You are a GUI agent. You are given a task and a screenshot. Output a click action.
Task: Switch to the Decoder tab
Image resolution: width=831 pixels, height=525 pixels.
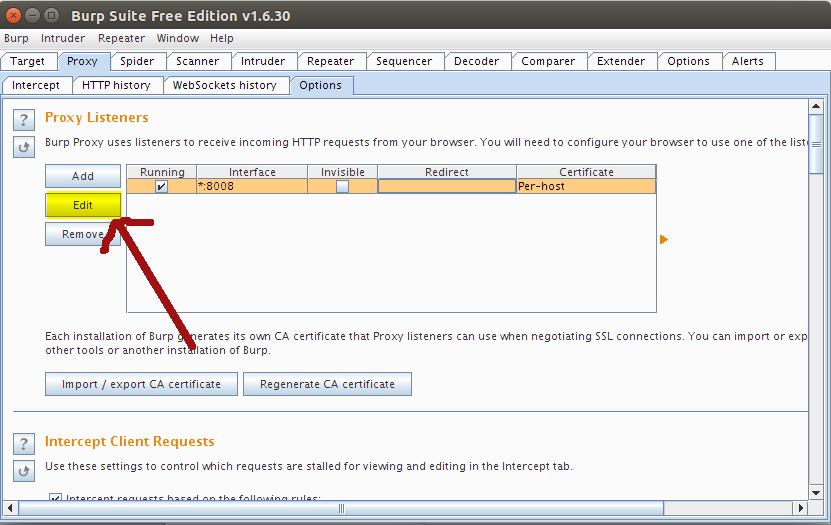point(476,61)
